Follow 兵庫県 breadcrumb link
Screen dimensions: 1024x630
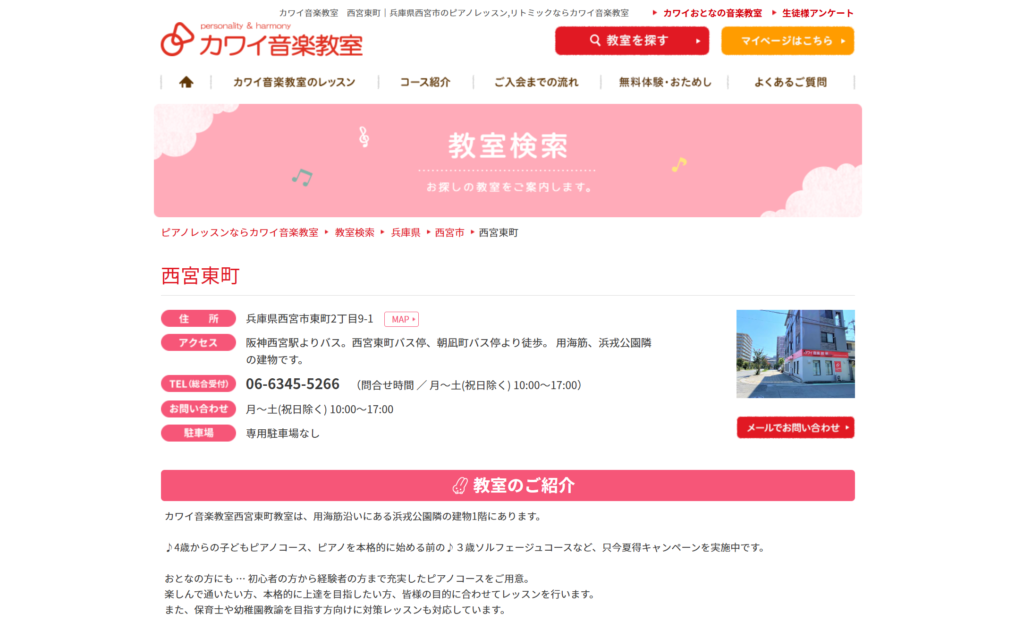click(406, 232)
